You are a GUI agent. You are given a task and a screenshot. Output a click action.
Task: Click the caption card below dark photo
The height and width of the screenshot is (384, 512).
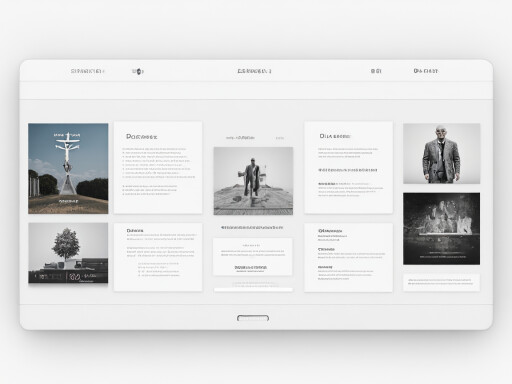tap(442, 282)
